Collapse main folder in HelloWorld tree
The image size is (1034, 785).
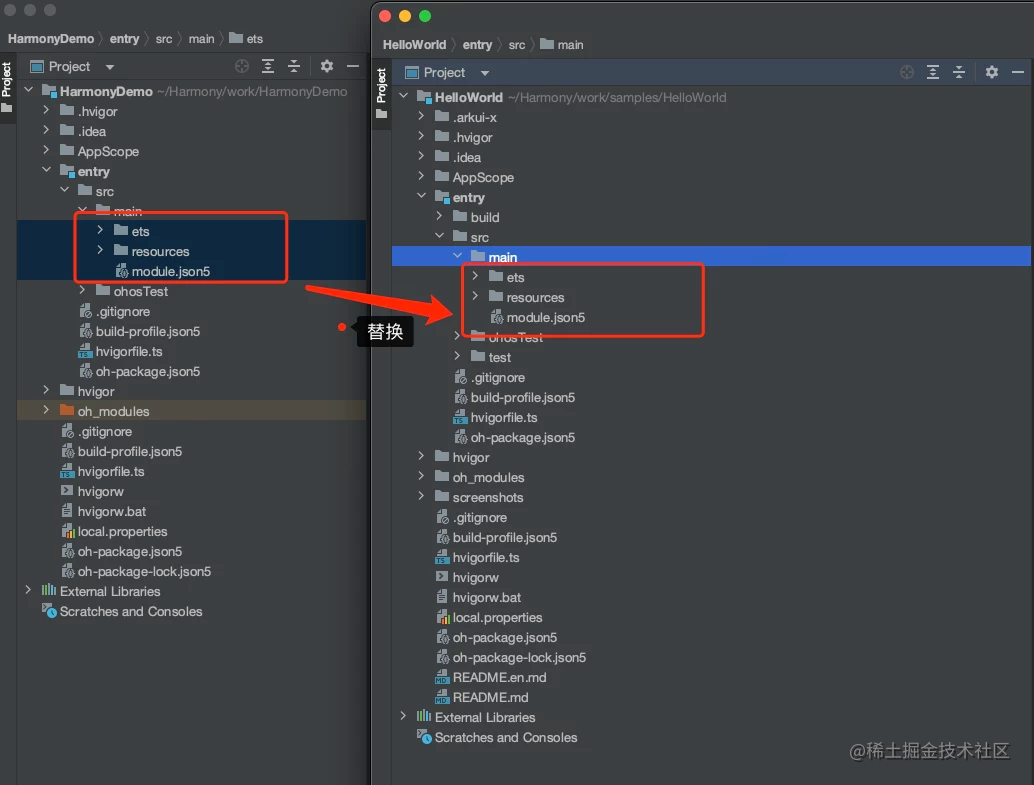[x=458, y=257]
